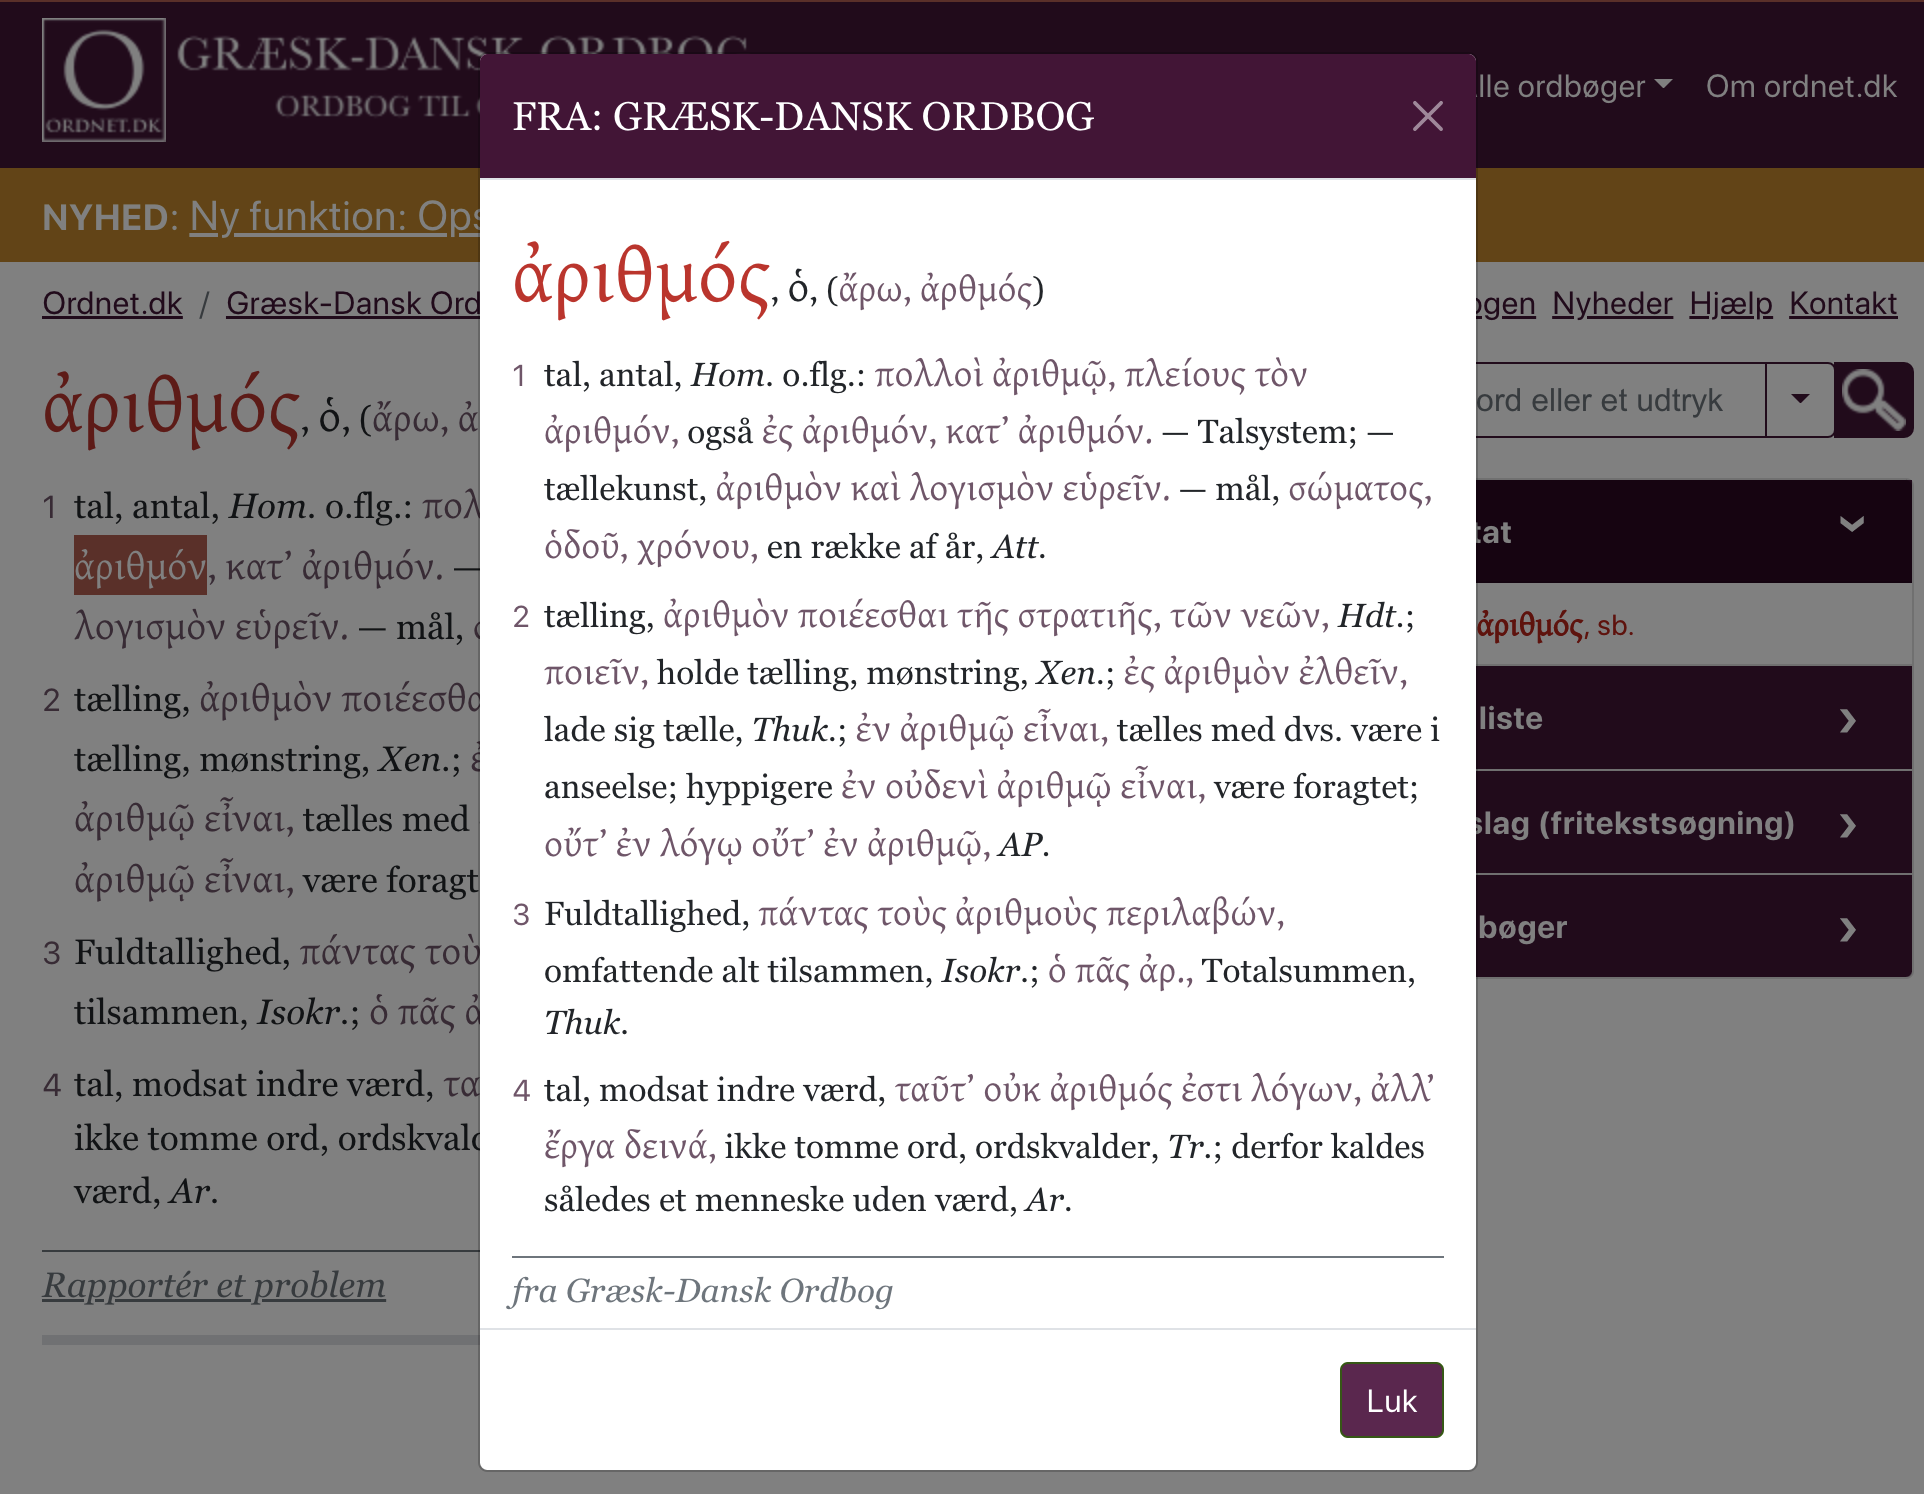Select Hjælp from navigation menu
This screenshot has width=1924, height=1494.
click(x=1729, y=303)
